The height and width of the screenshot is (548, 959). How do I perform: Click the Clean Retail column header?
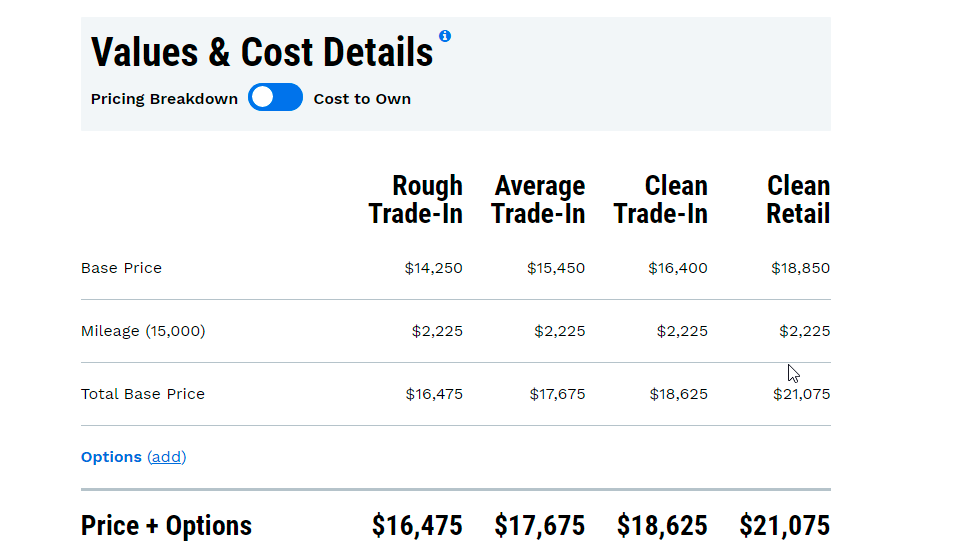coord(798,200)
